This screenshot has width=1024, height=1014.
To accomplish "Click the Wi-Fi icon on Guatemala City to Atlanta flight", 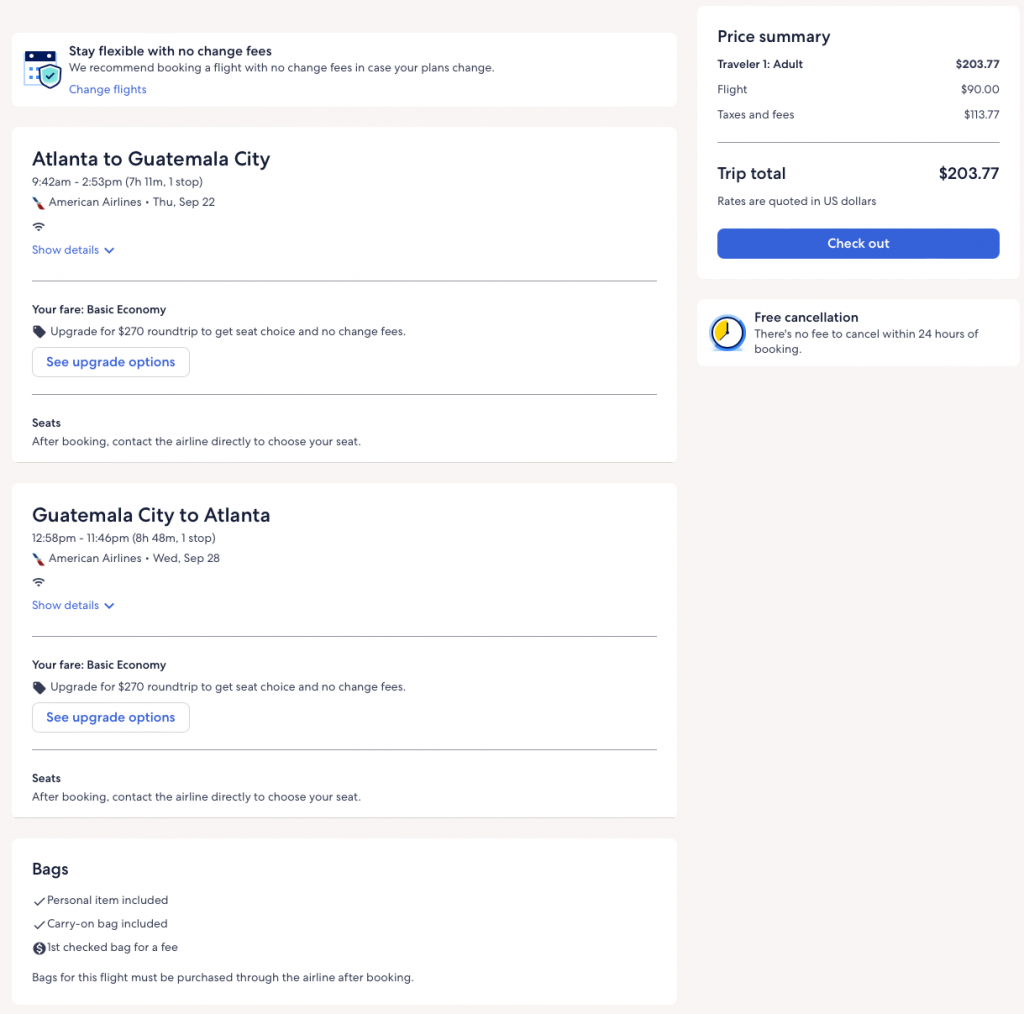I will click(39, 582).
